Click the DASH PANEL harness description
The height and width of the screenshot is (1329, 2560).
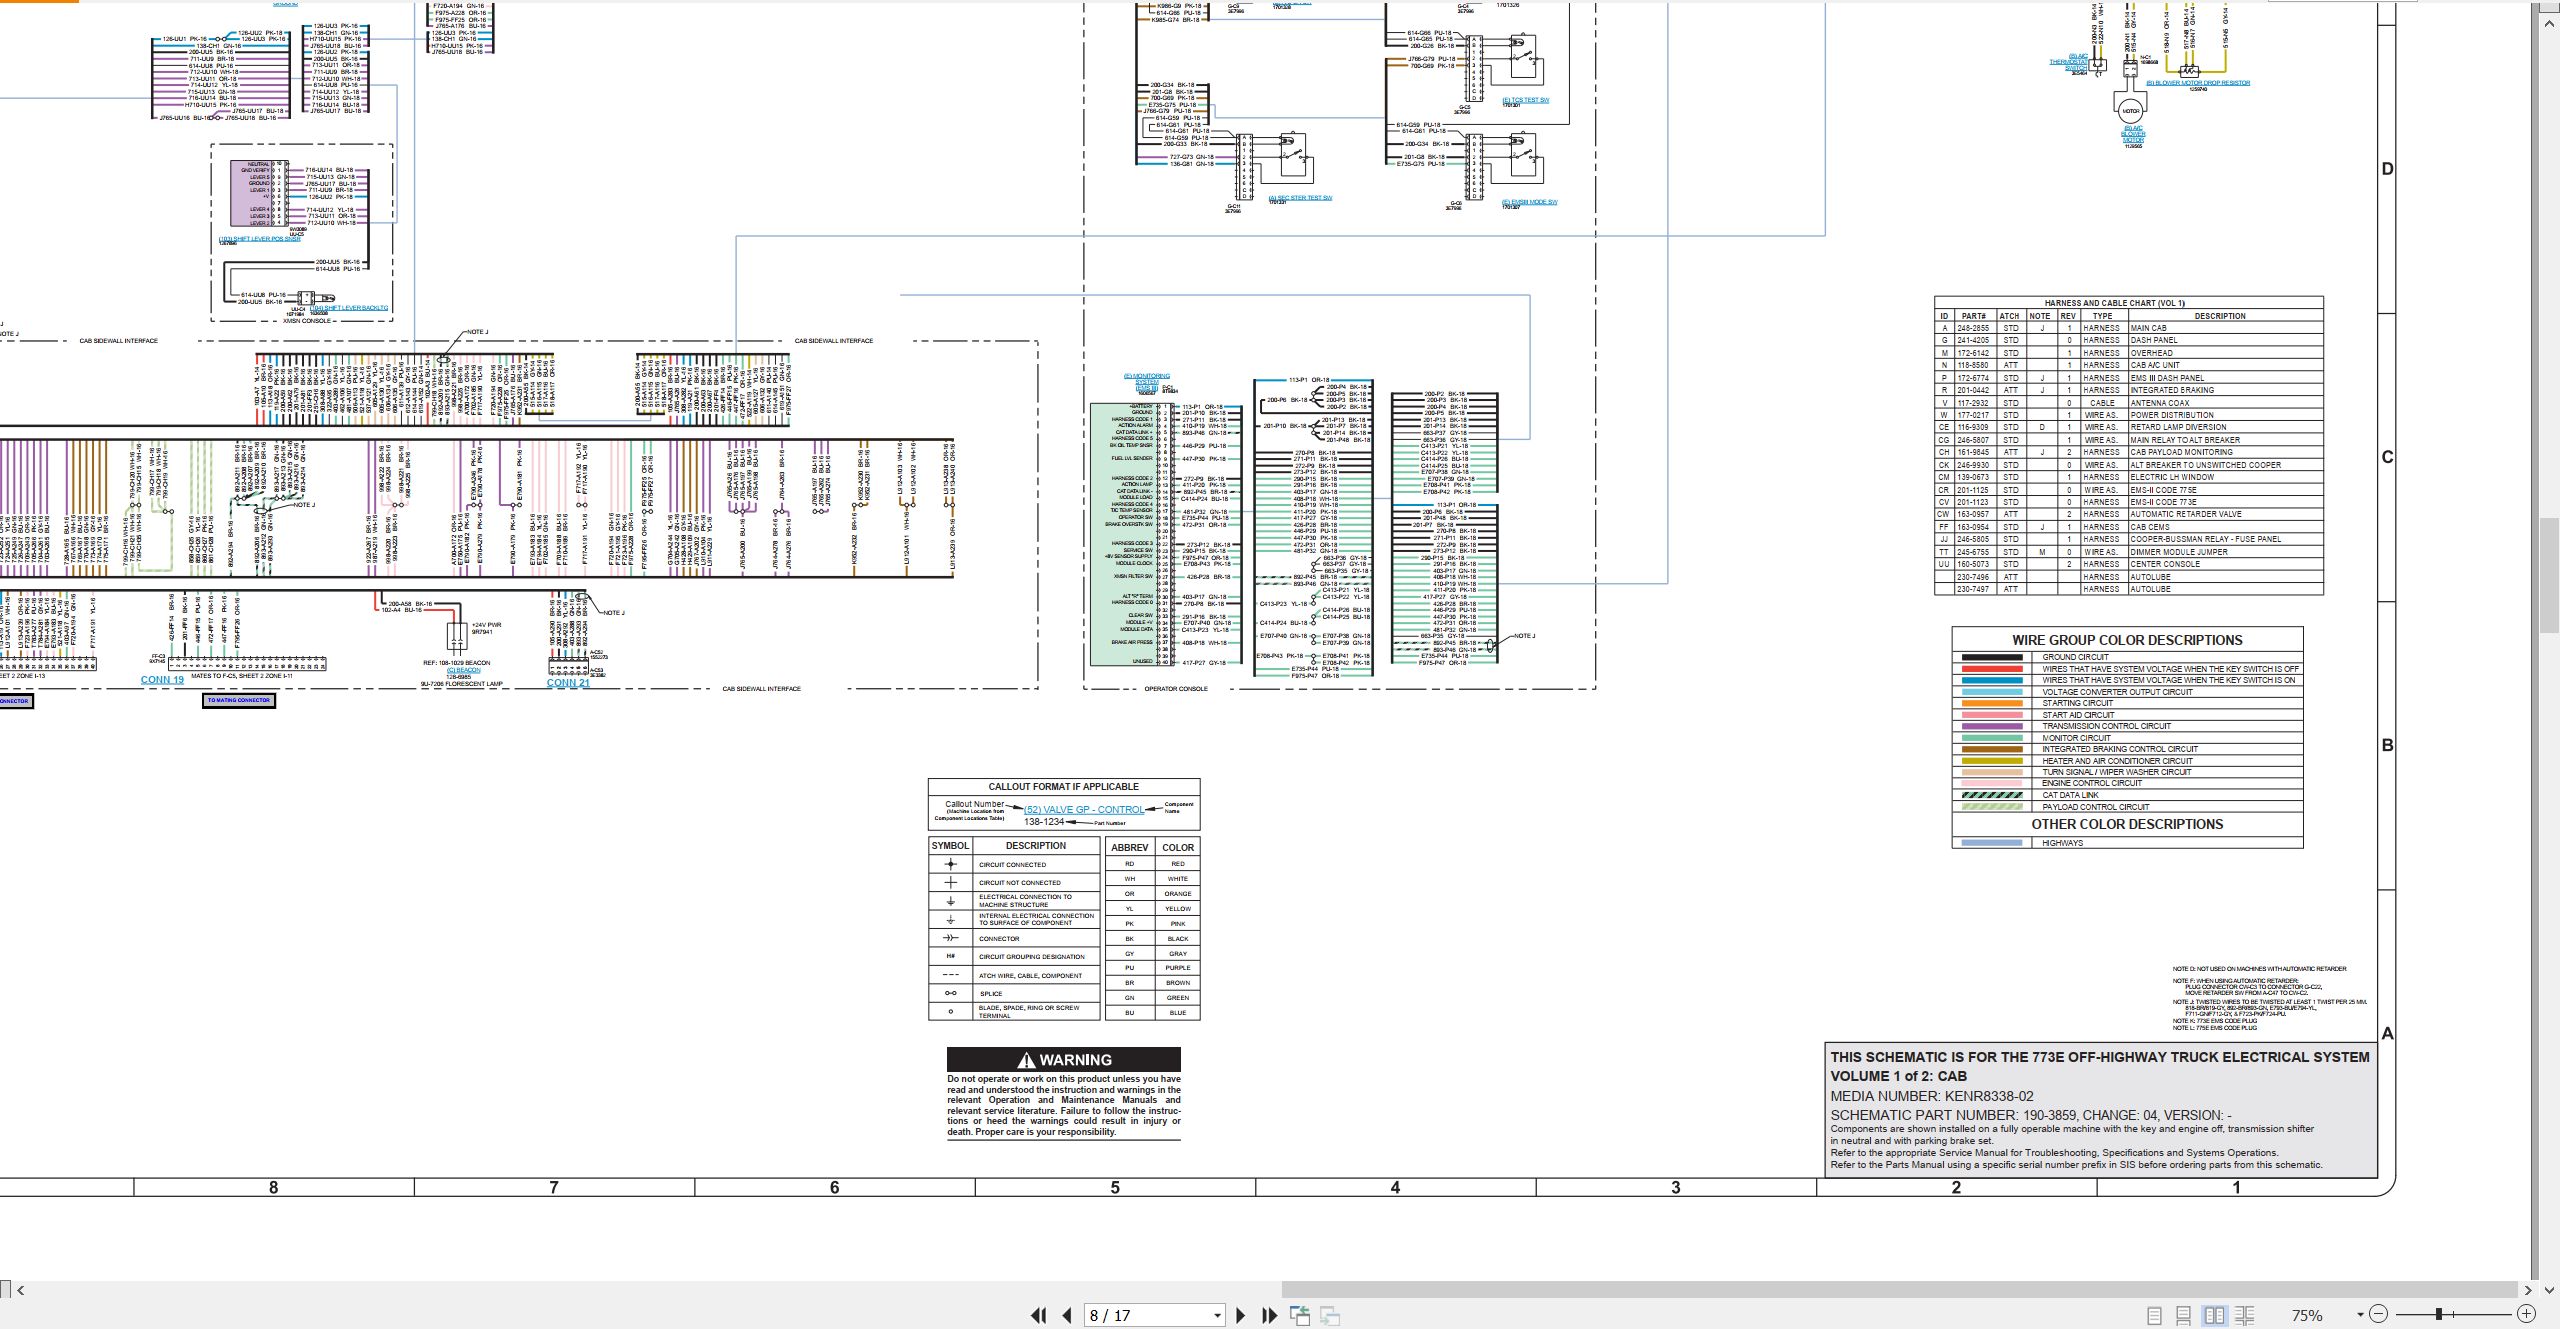point(2153,340)
